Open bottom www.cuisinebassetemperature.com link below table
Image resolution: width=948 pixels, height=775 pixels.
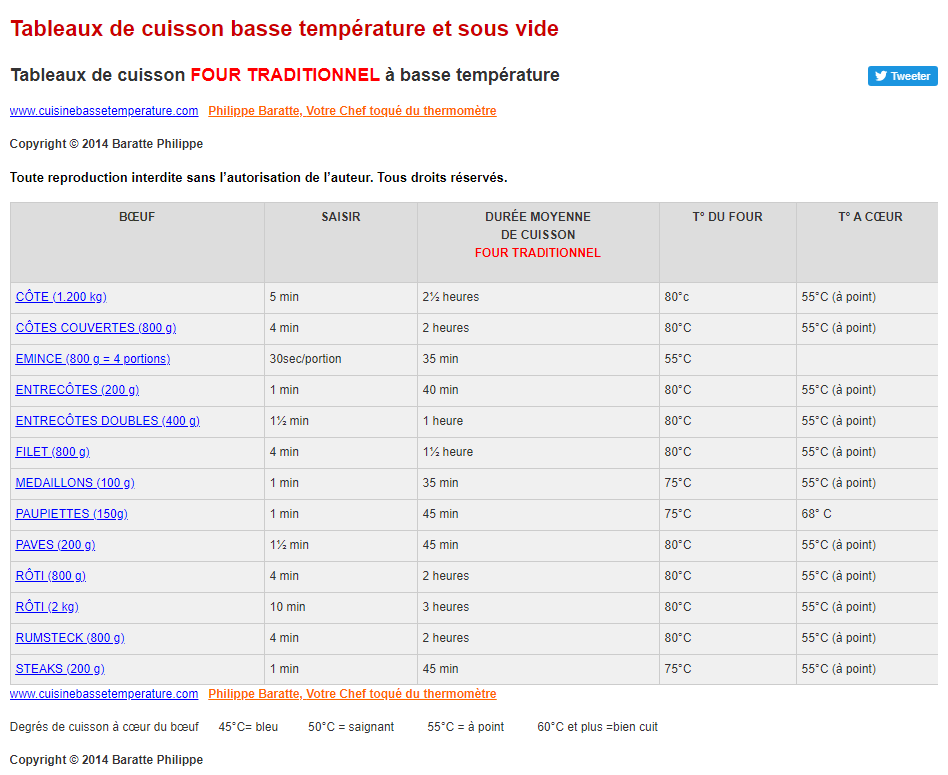104,694
